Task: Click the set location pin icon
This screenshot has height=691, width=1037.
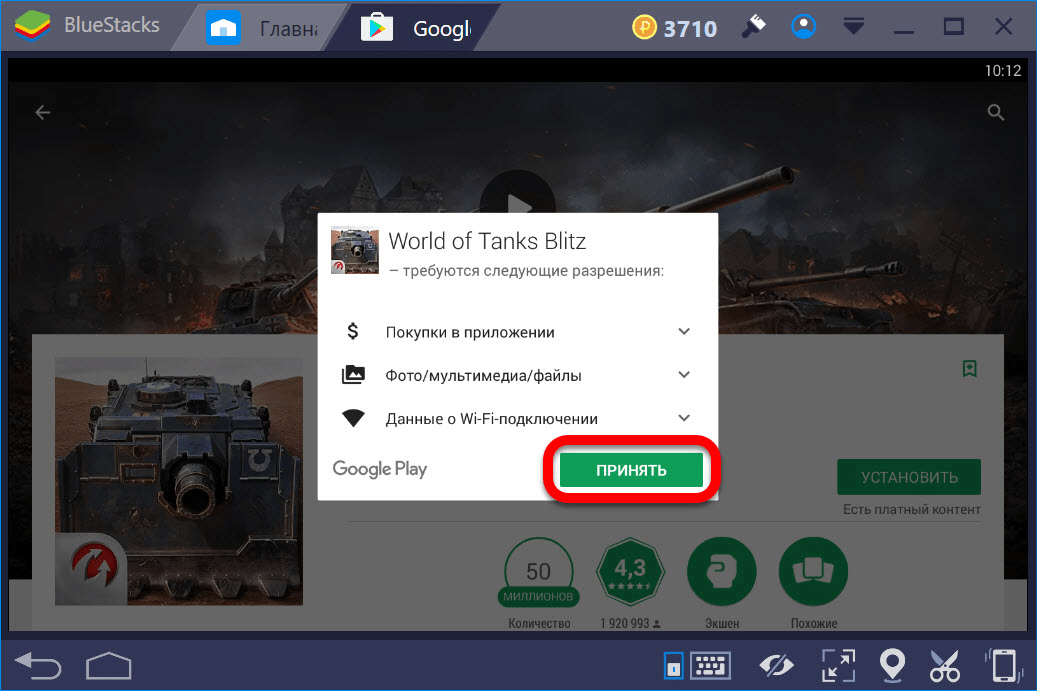Action: tap(892, 665)
